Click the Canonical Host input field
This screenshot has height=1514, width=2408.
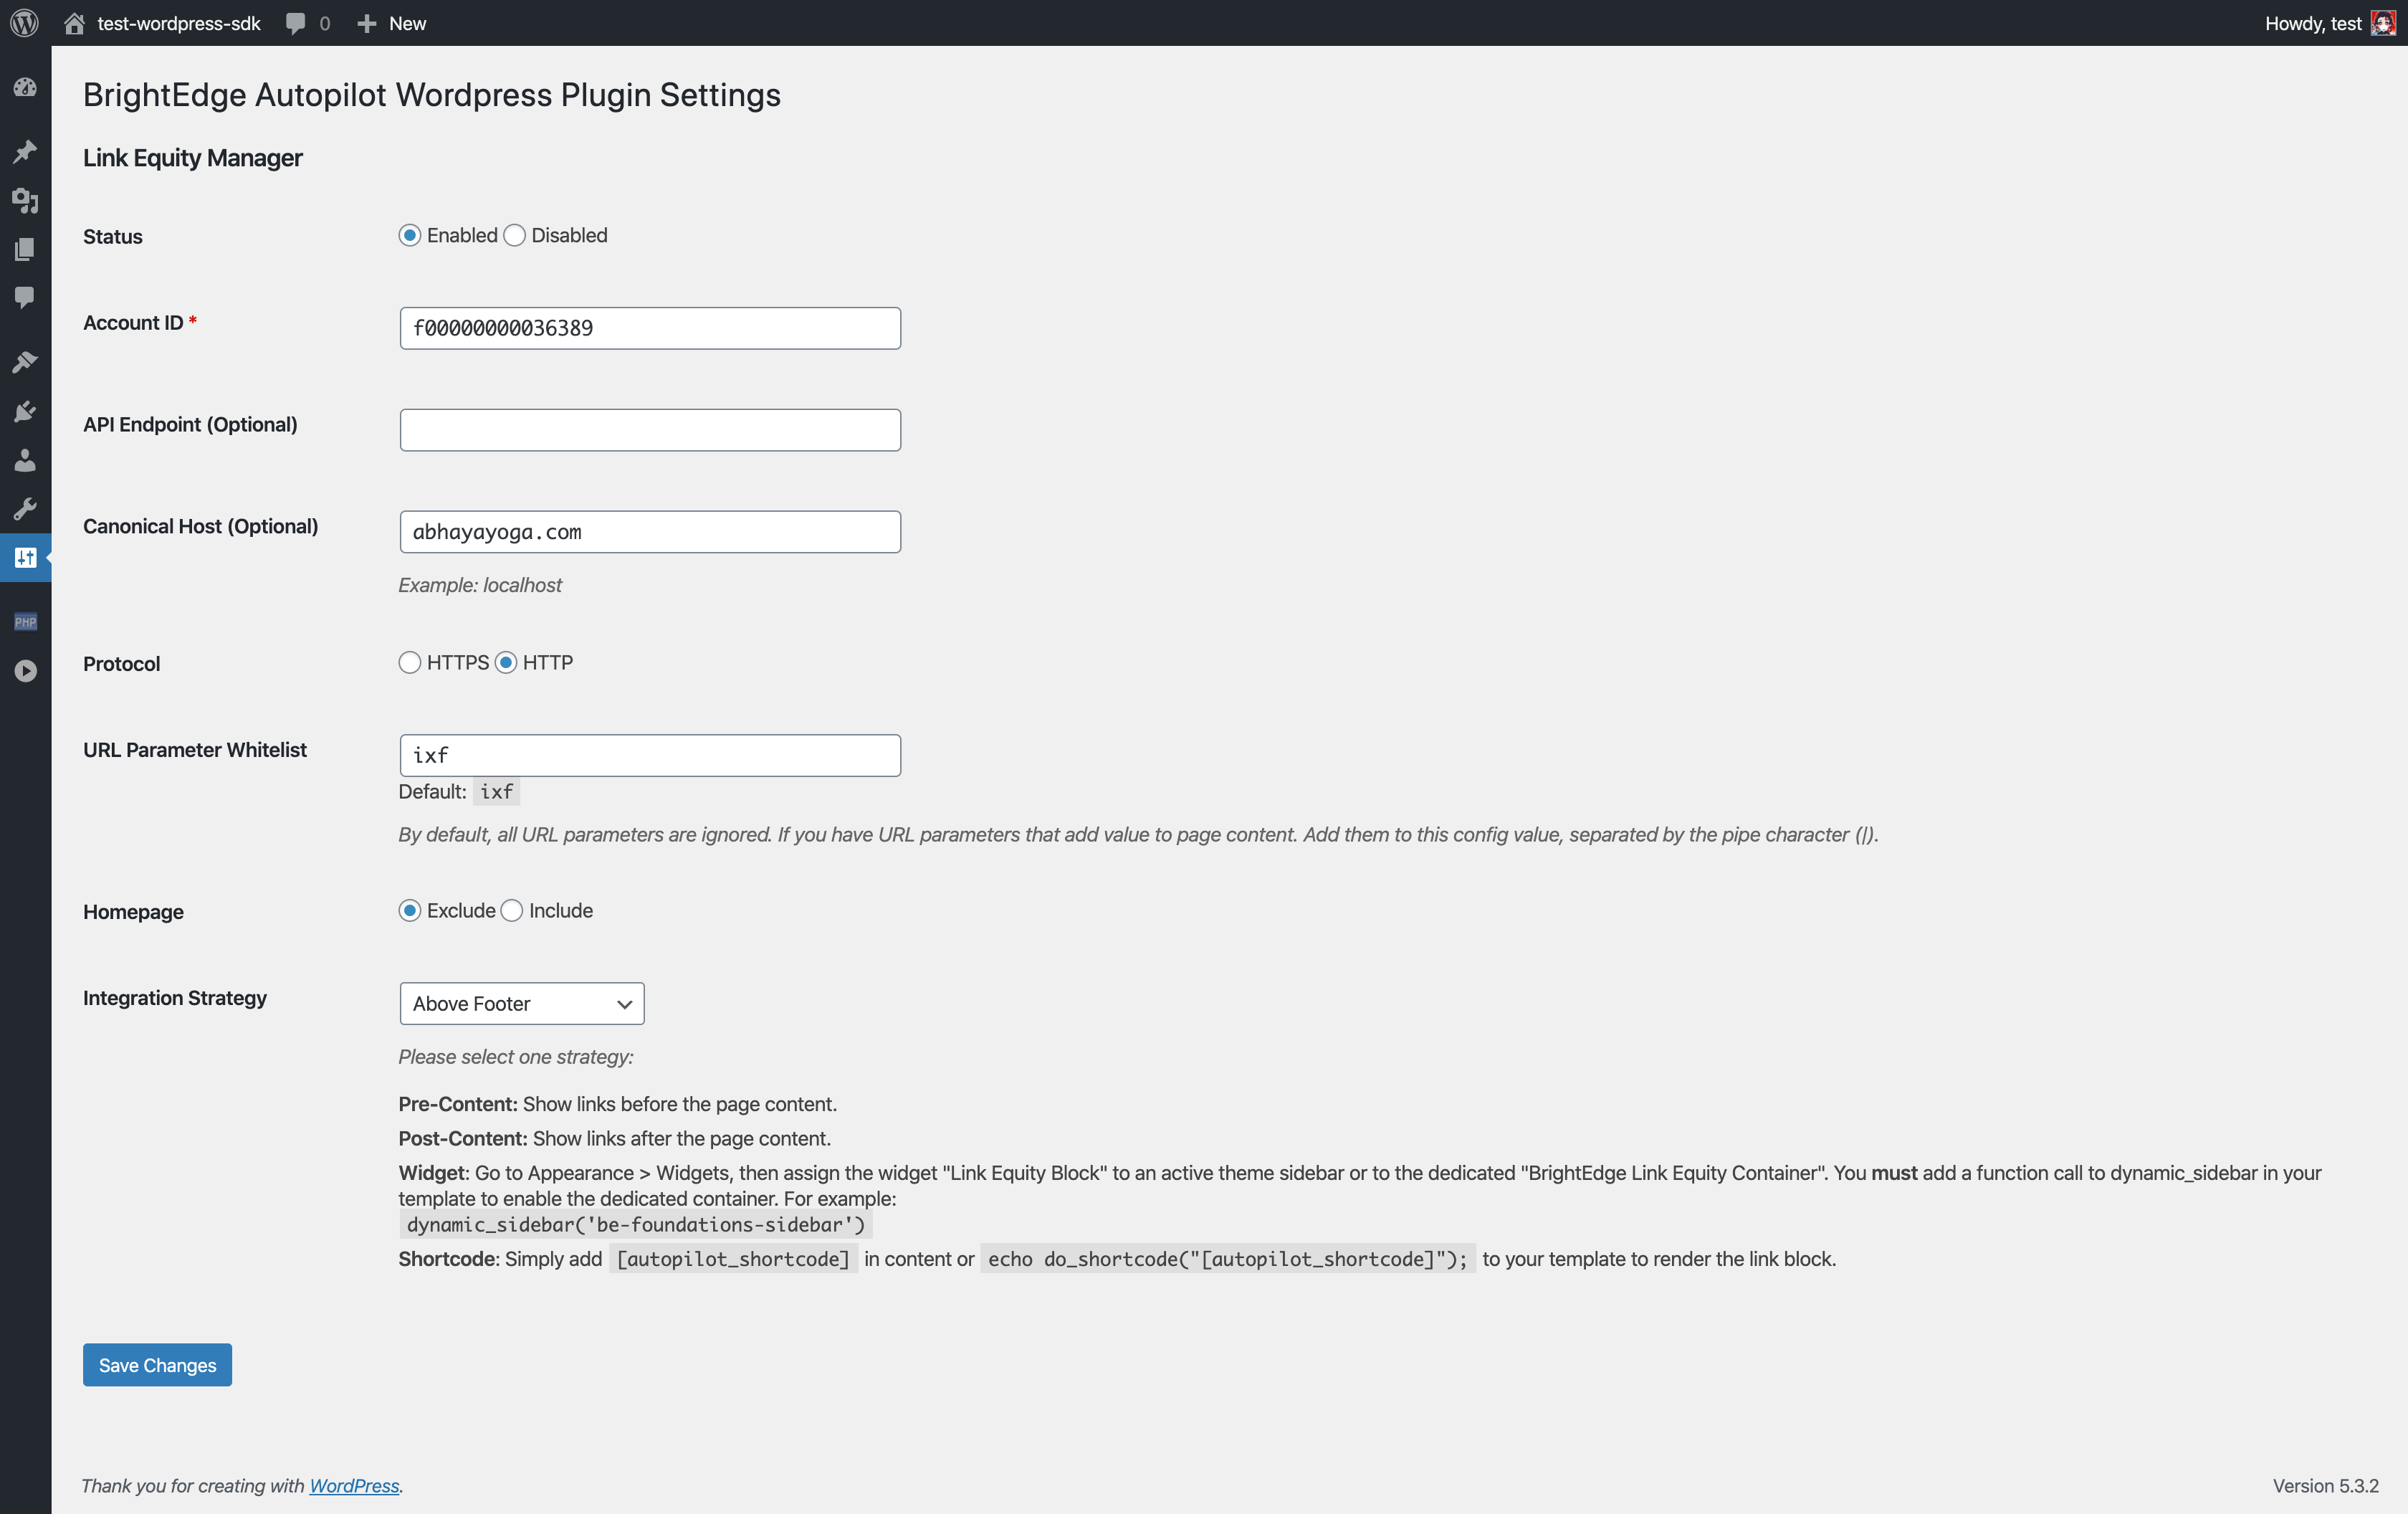point(650,532)
